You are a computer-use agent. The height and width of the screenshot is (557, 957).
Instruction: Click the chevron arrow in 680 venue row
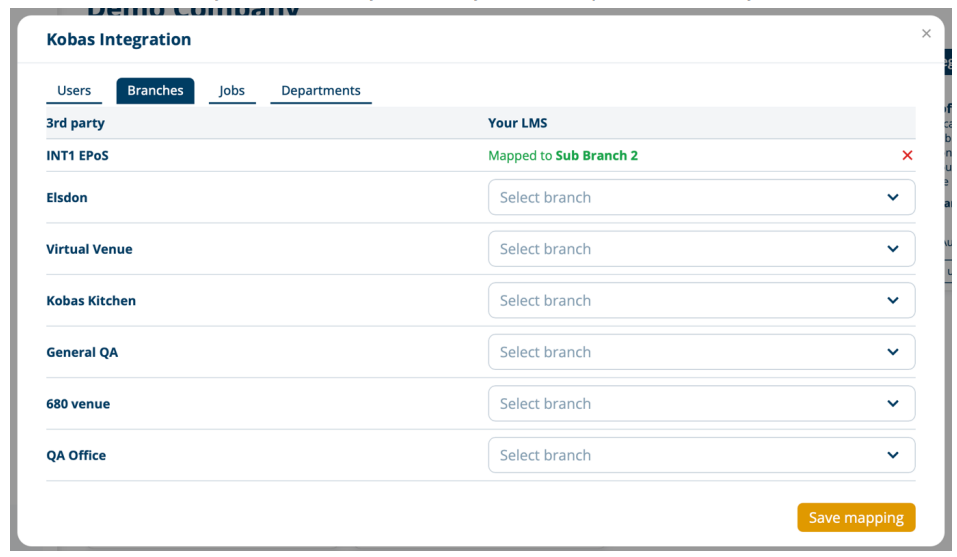[893, 404]
